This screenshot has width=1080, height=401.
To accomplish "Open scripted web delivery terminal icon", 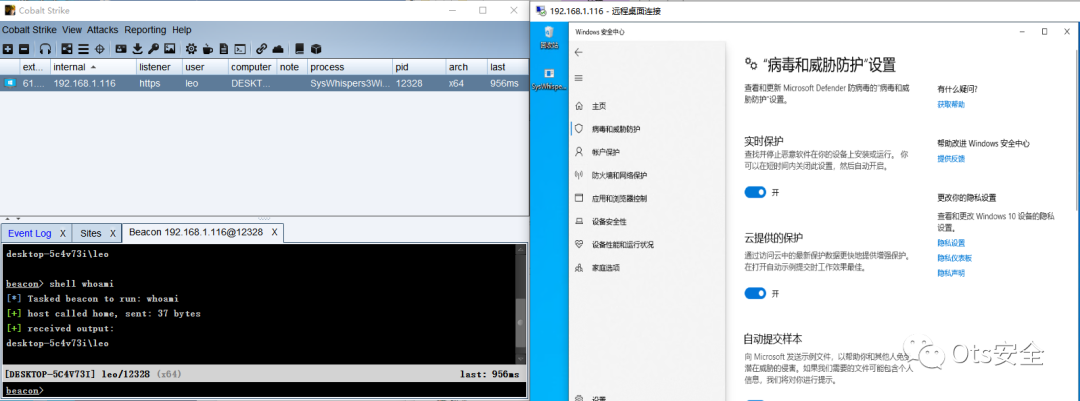I will coord(240,49).
